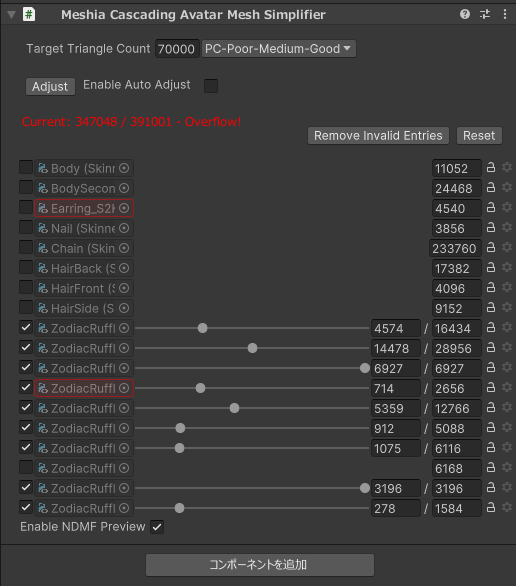The height and width of the screenshot is (586, 516).
Task: Disable the Enable NDMF Preview checkbox
Action: (157, 527)
